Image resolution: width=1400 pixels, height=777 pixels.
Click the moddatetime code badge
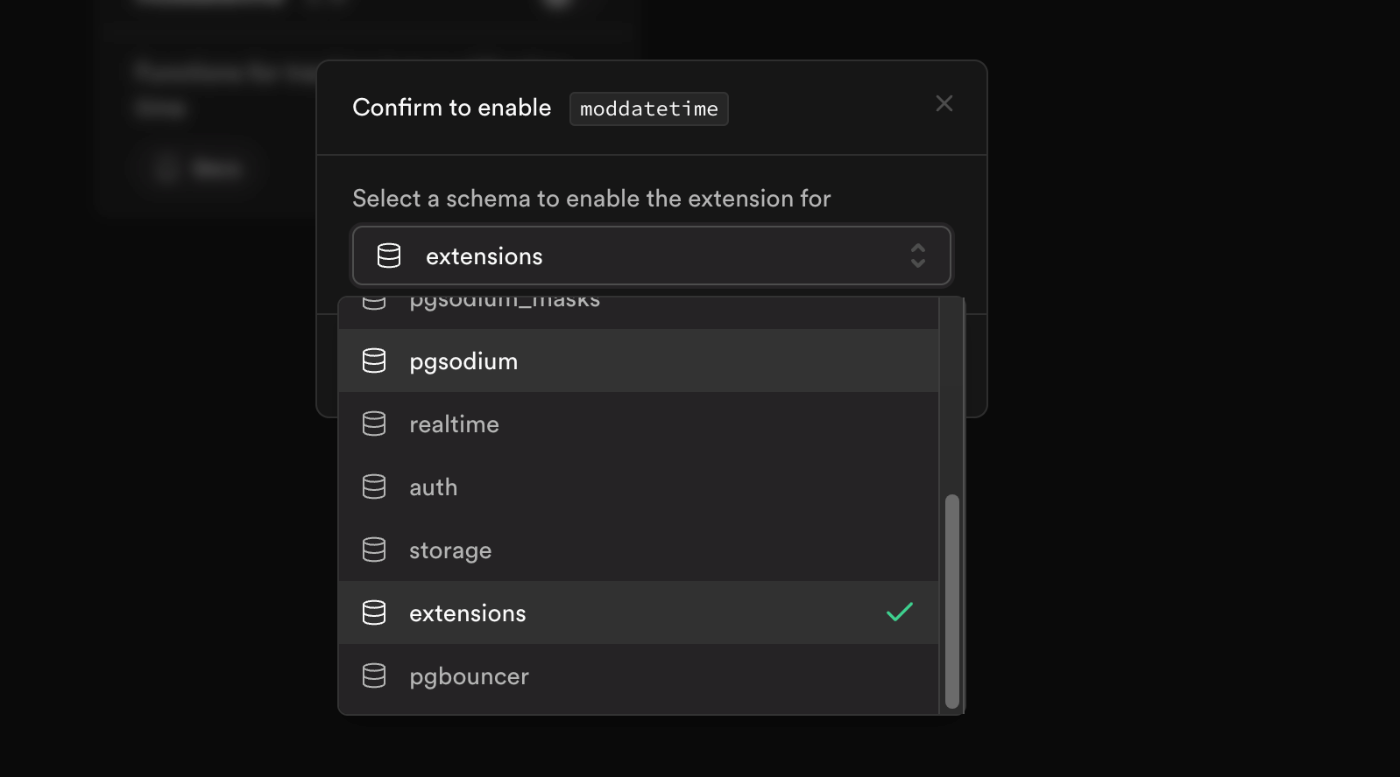(x=648, y=109)
